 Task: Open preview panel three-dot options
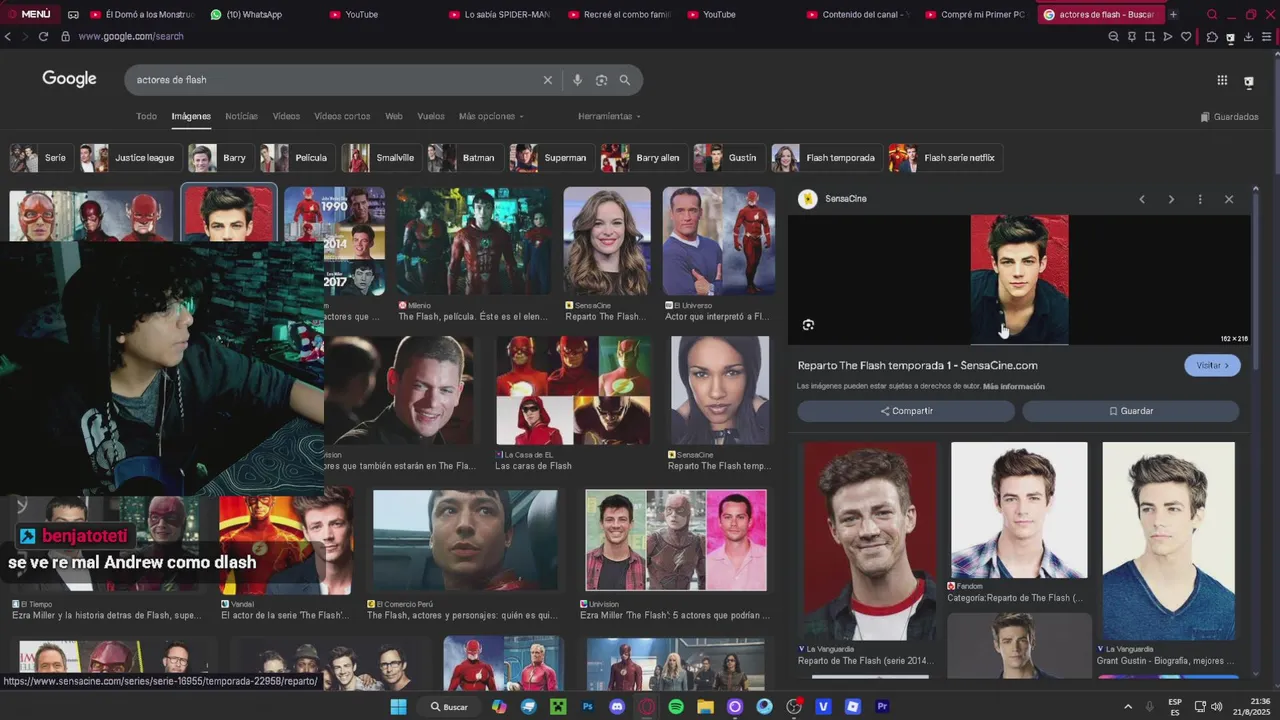1200,199
